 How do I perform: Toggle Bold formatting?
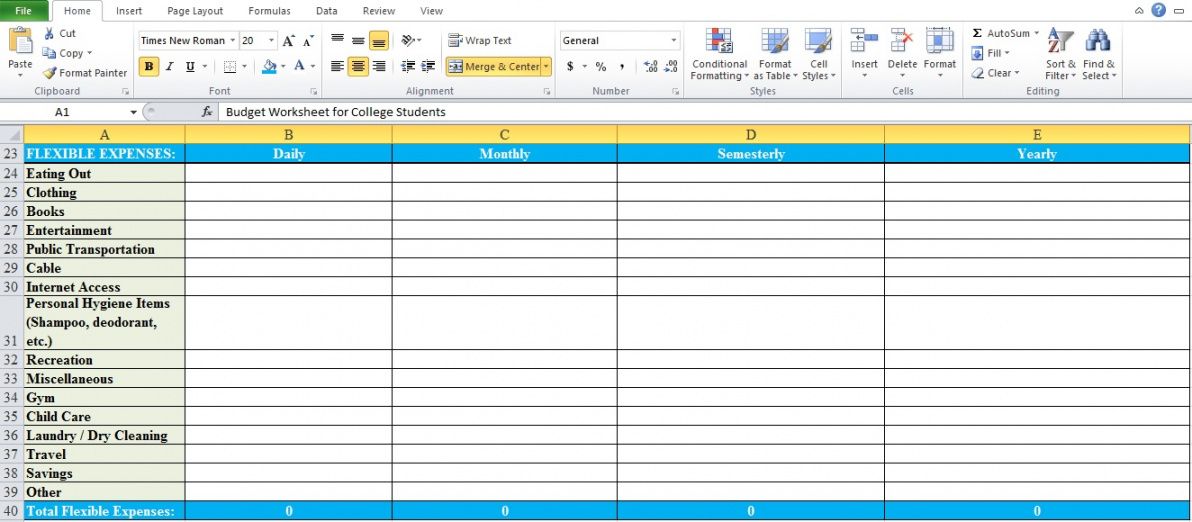coord(149,67)
